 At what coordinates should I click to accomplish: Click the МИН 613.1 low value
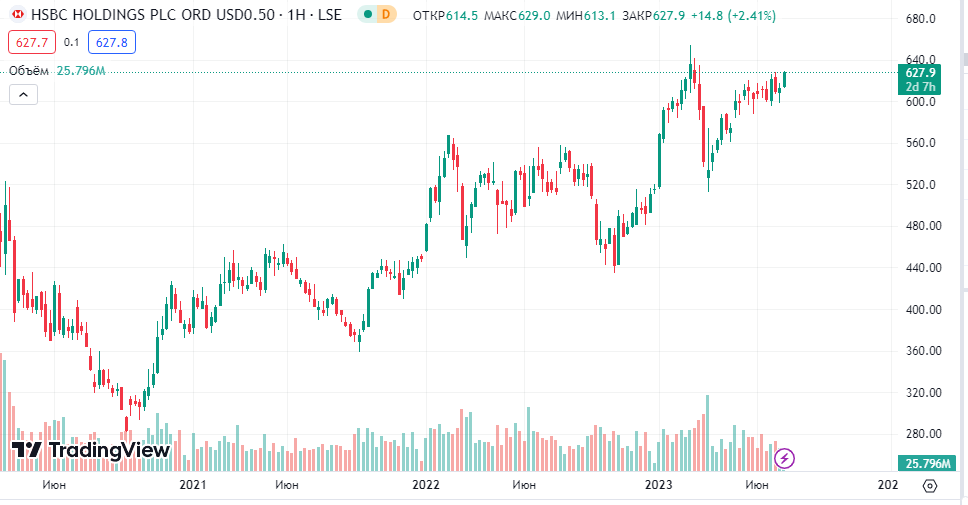[x=586, y=15]
